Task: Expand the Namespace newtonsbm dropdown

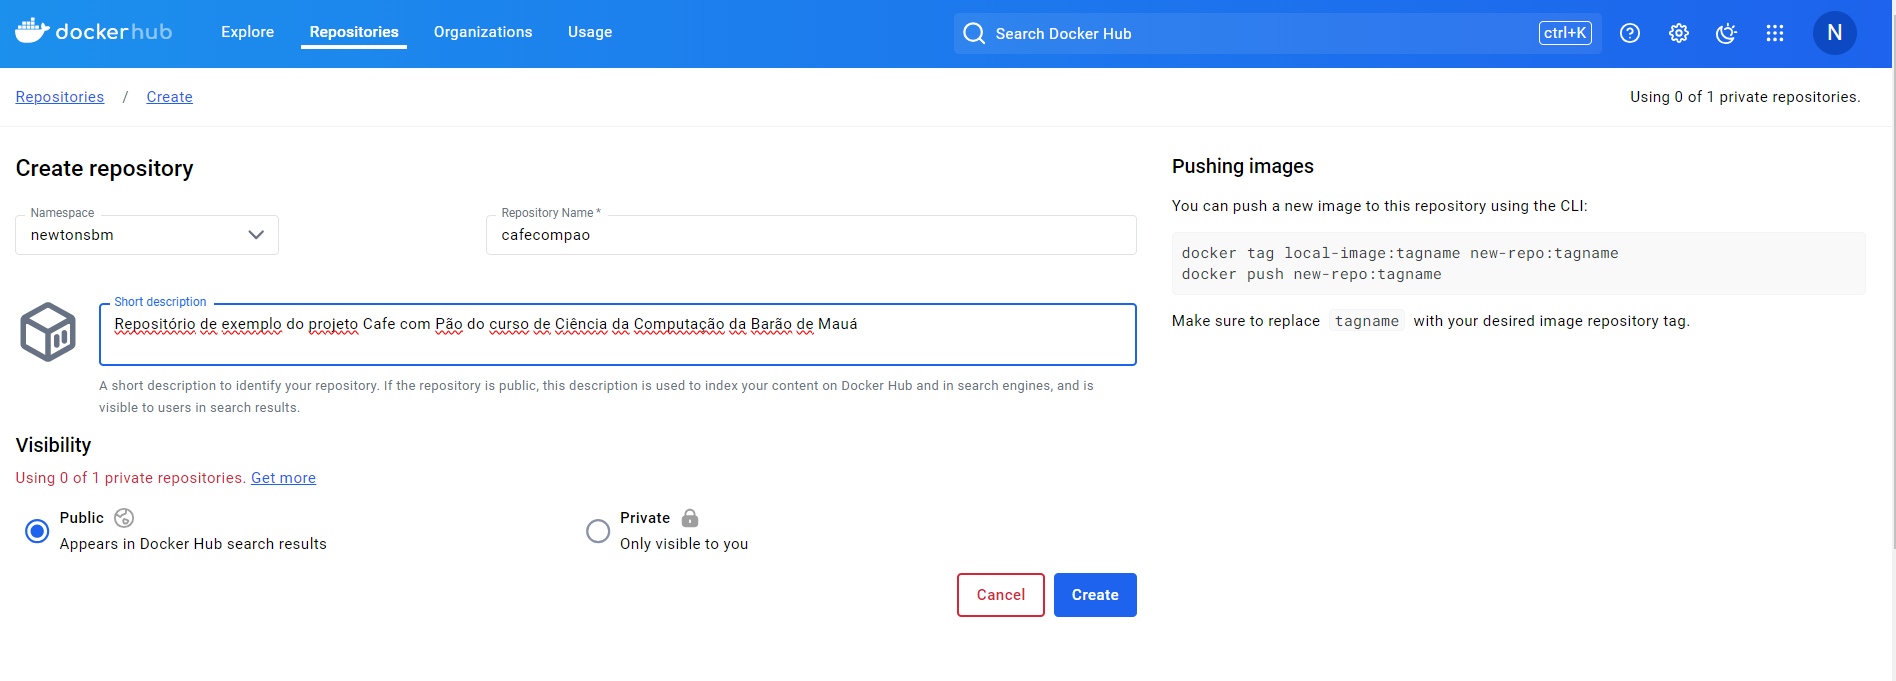Action: coord(147,235)
